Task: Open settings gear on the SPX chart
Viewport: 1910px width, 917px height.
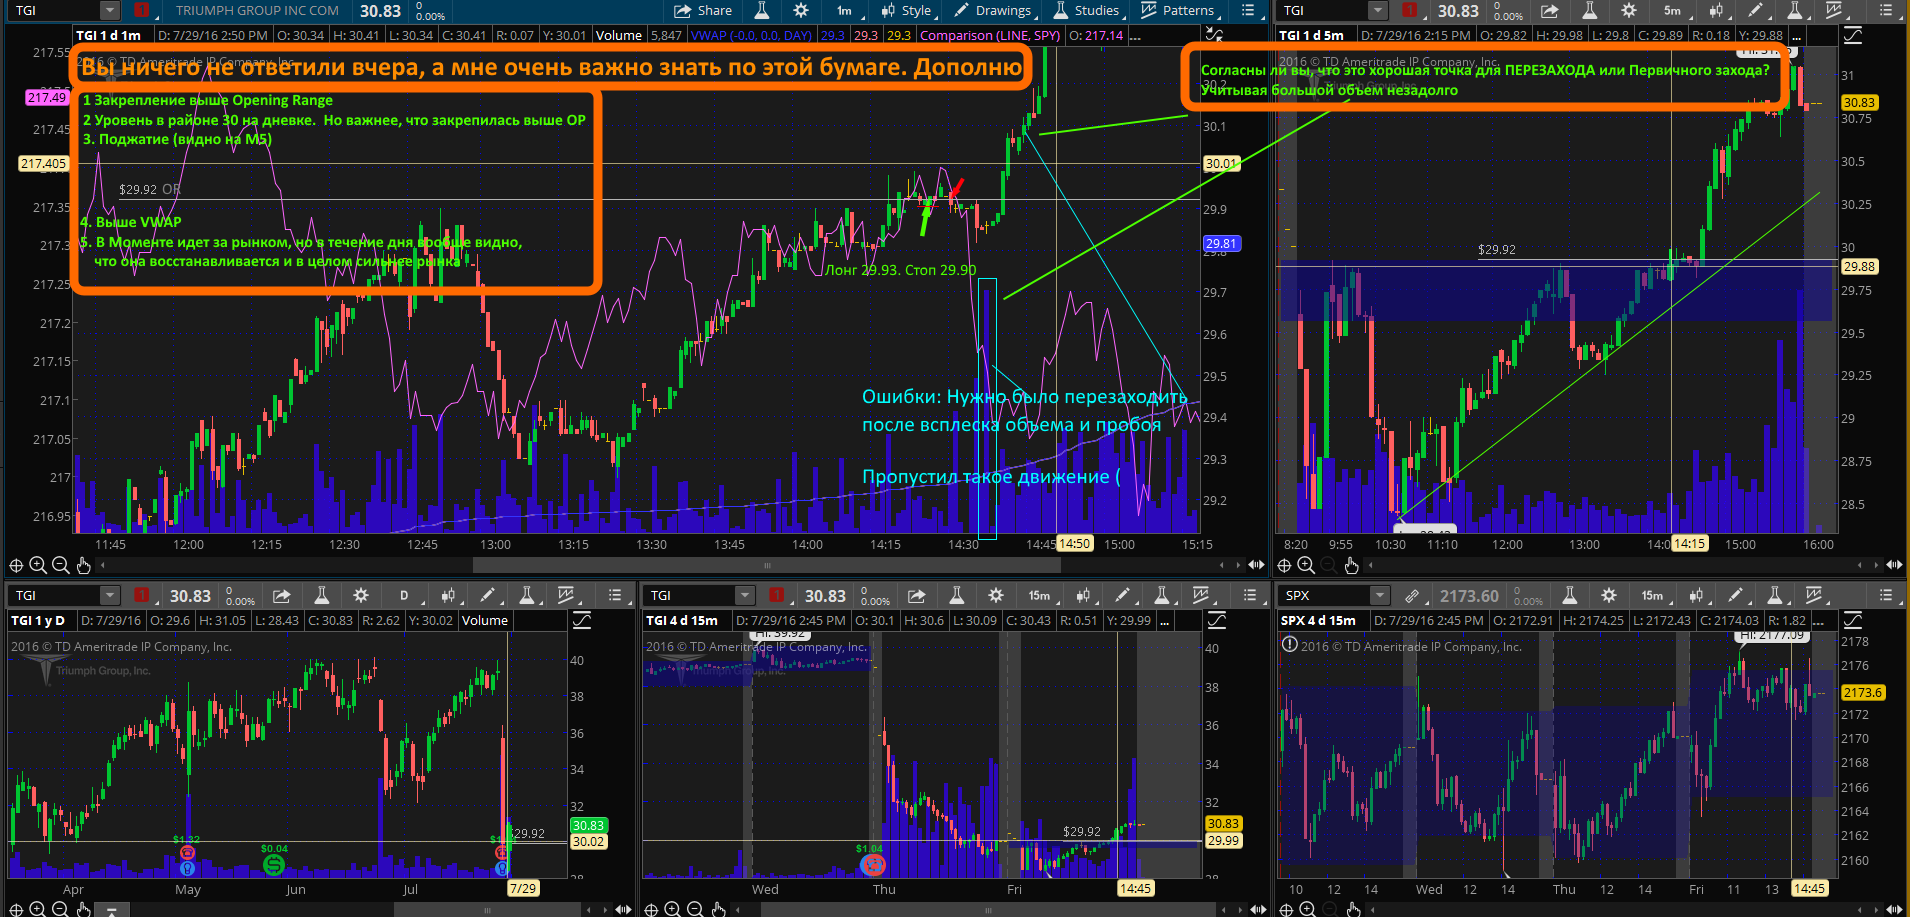Action: click(x=1609, y=595)
